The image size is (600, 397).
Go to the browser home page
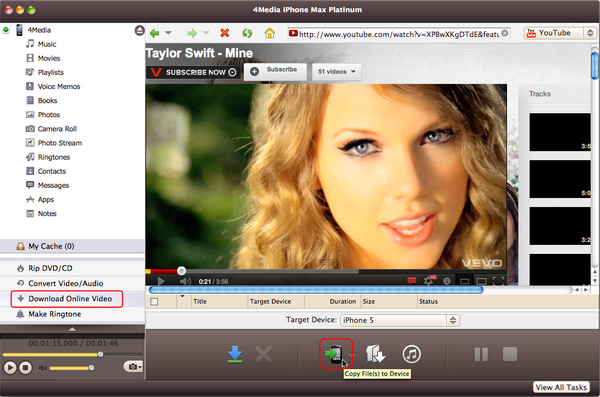click(270, 33)
